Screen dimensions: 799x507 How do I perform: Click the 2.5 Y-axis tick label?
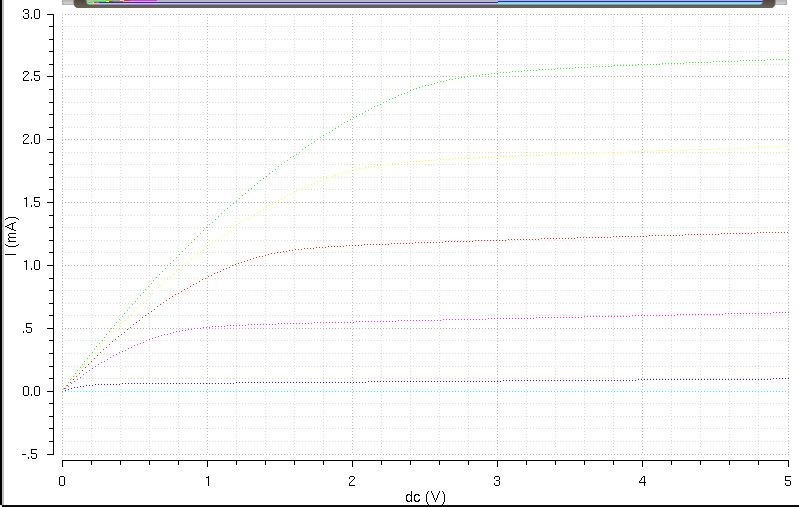point(31,77)
